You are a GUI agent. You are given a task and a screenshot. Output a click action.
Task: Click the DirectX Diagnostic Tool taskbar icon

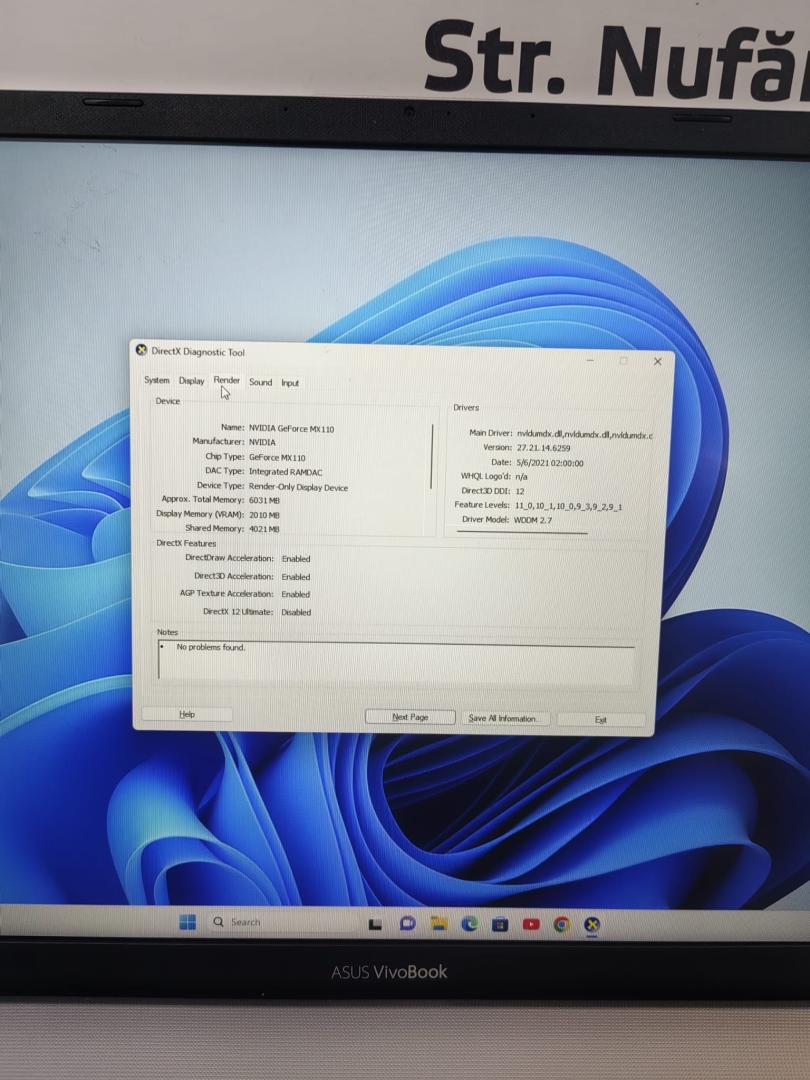click(x=592, y=924)
